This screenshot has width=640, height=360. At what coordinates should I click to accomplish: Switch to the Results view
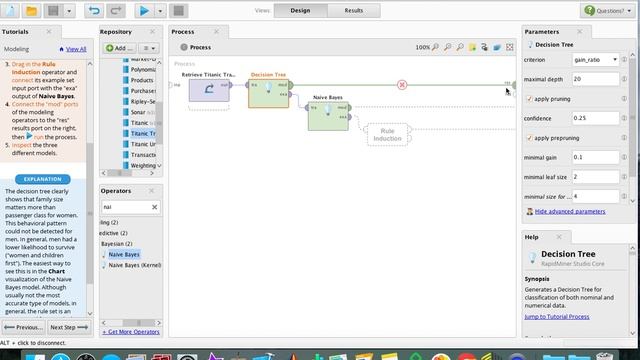(x=353, y=11)
